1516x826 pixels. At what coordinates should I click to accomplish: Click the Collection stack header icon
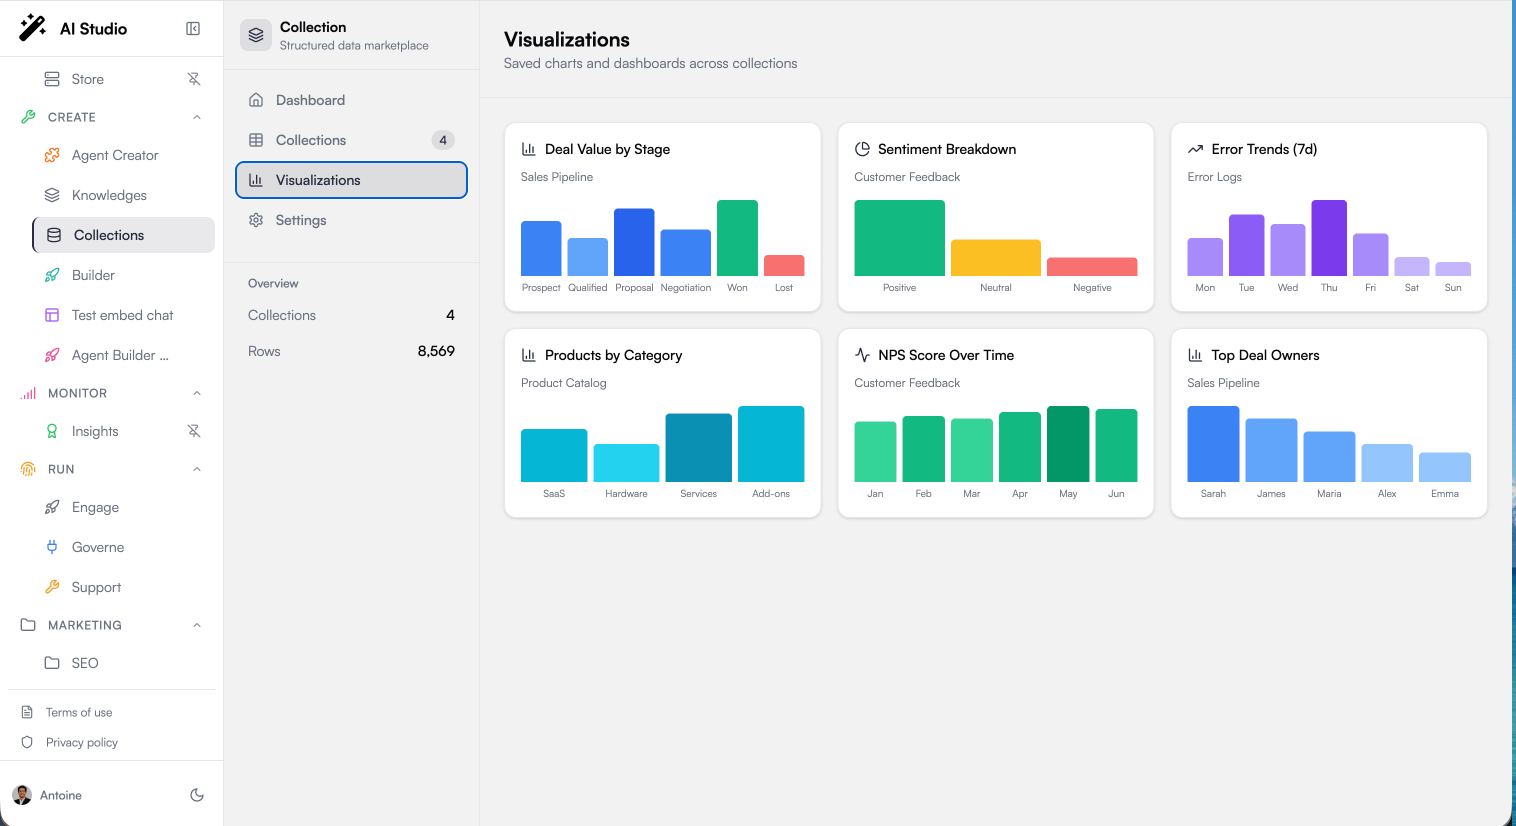click(x=256, y=35)
